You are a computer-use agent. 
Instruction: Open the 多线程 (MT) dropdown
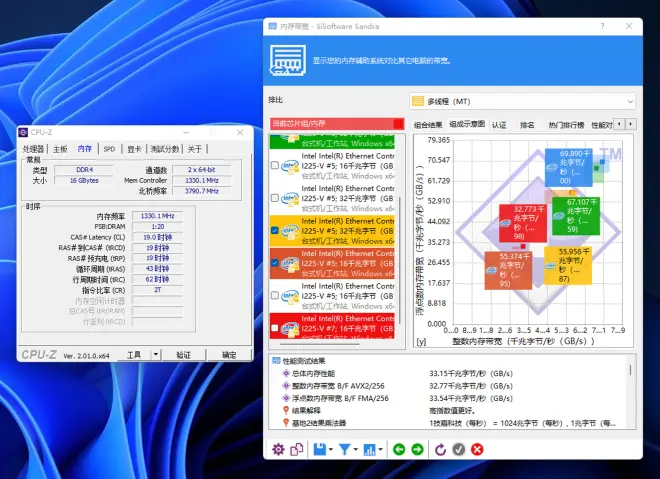pos(523,101)
